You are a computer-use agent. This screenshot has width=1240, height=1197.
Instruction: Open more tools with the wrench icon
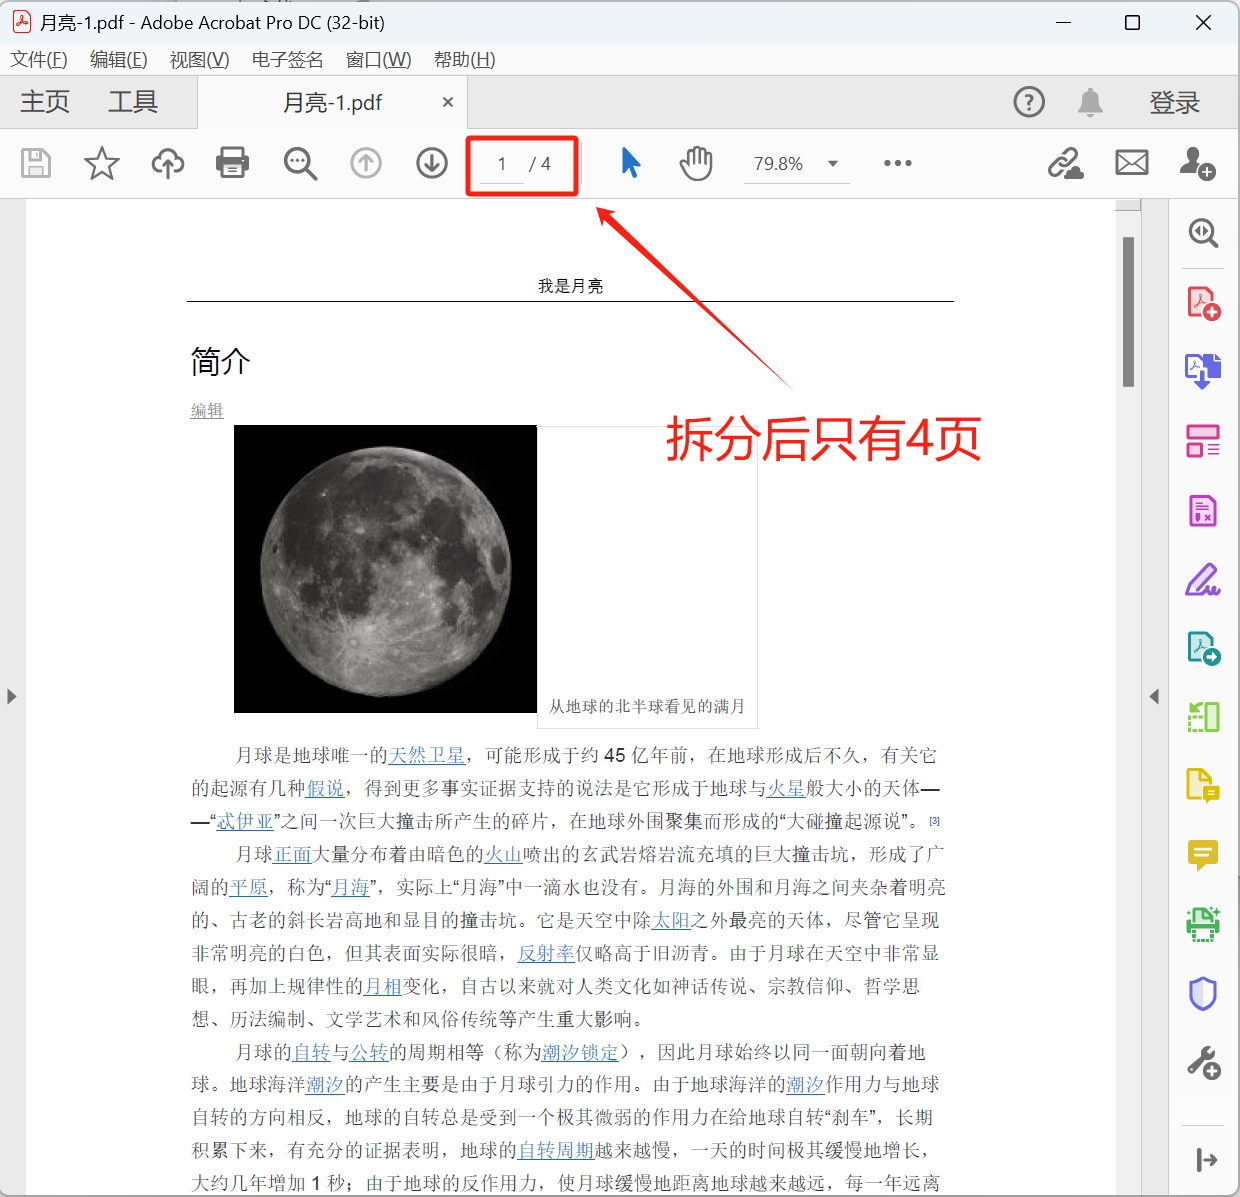(1203, 1063)
